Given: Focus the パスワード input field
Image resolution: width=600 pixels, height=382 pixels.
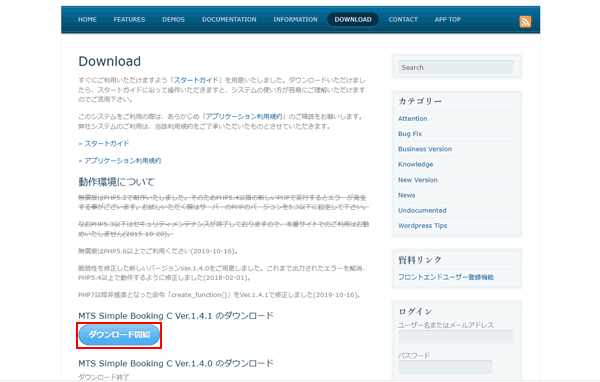Looking at the screenshot, I should [x=445, y=367].
